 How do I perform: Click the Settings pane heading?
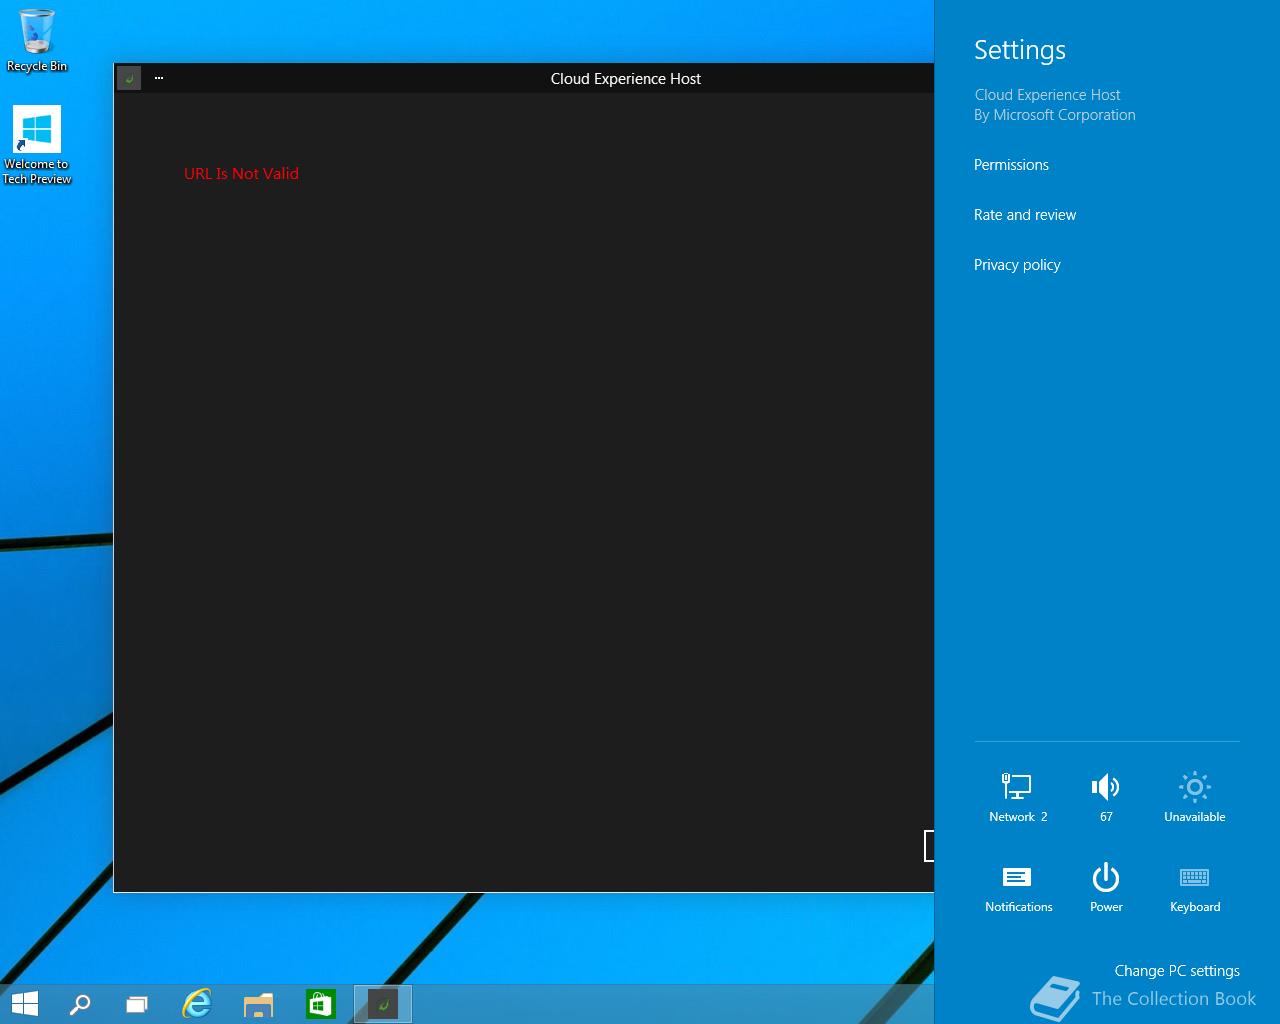coord(1020,50)
